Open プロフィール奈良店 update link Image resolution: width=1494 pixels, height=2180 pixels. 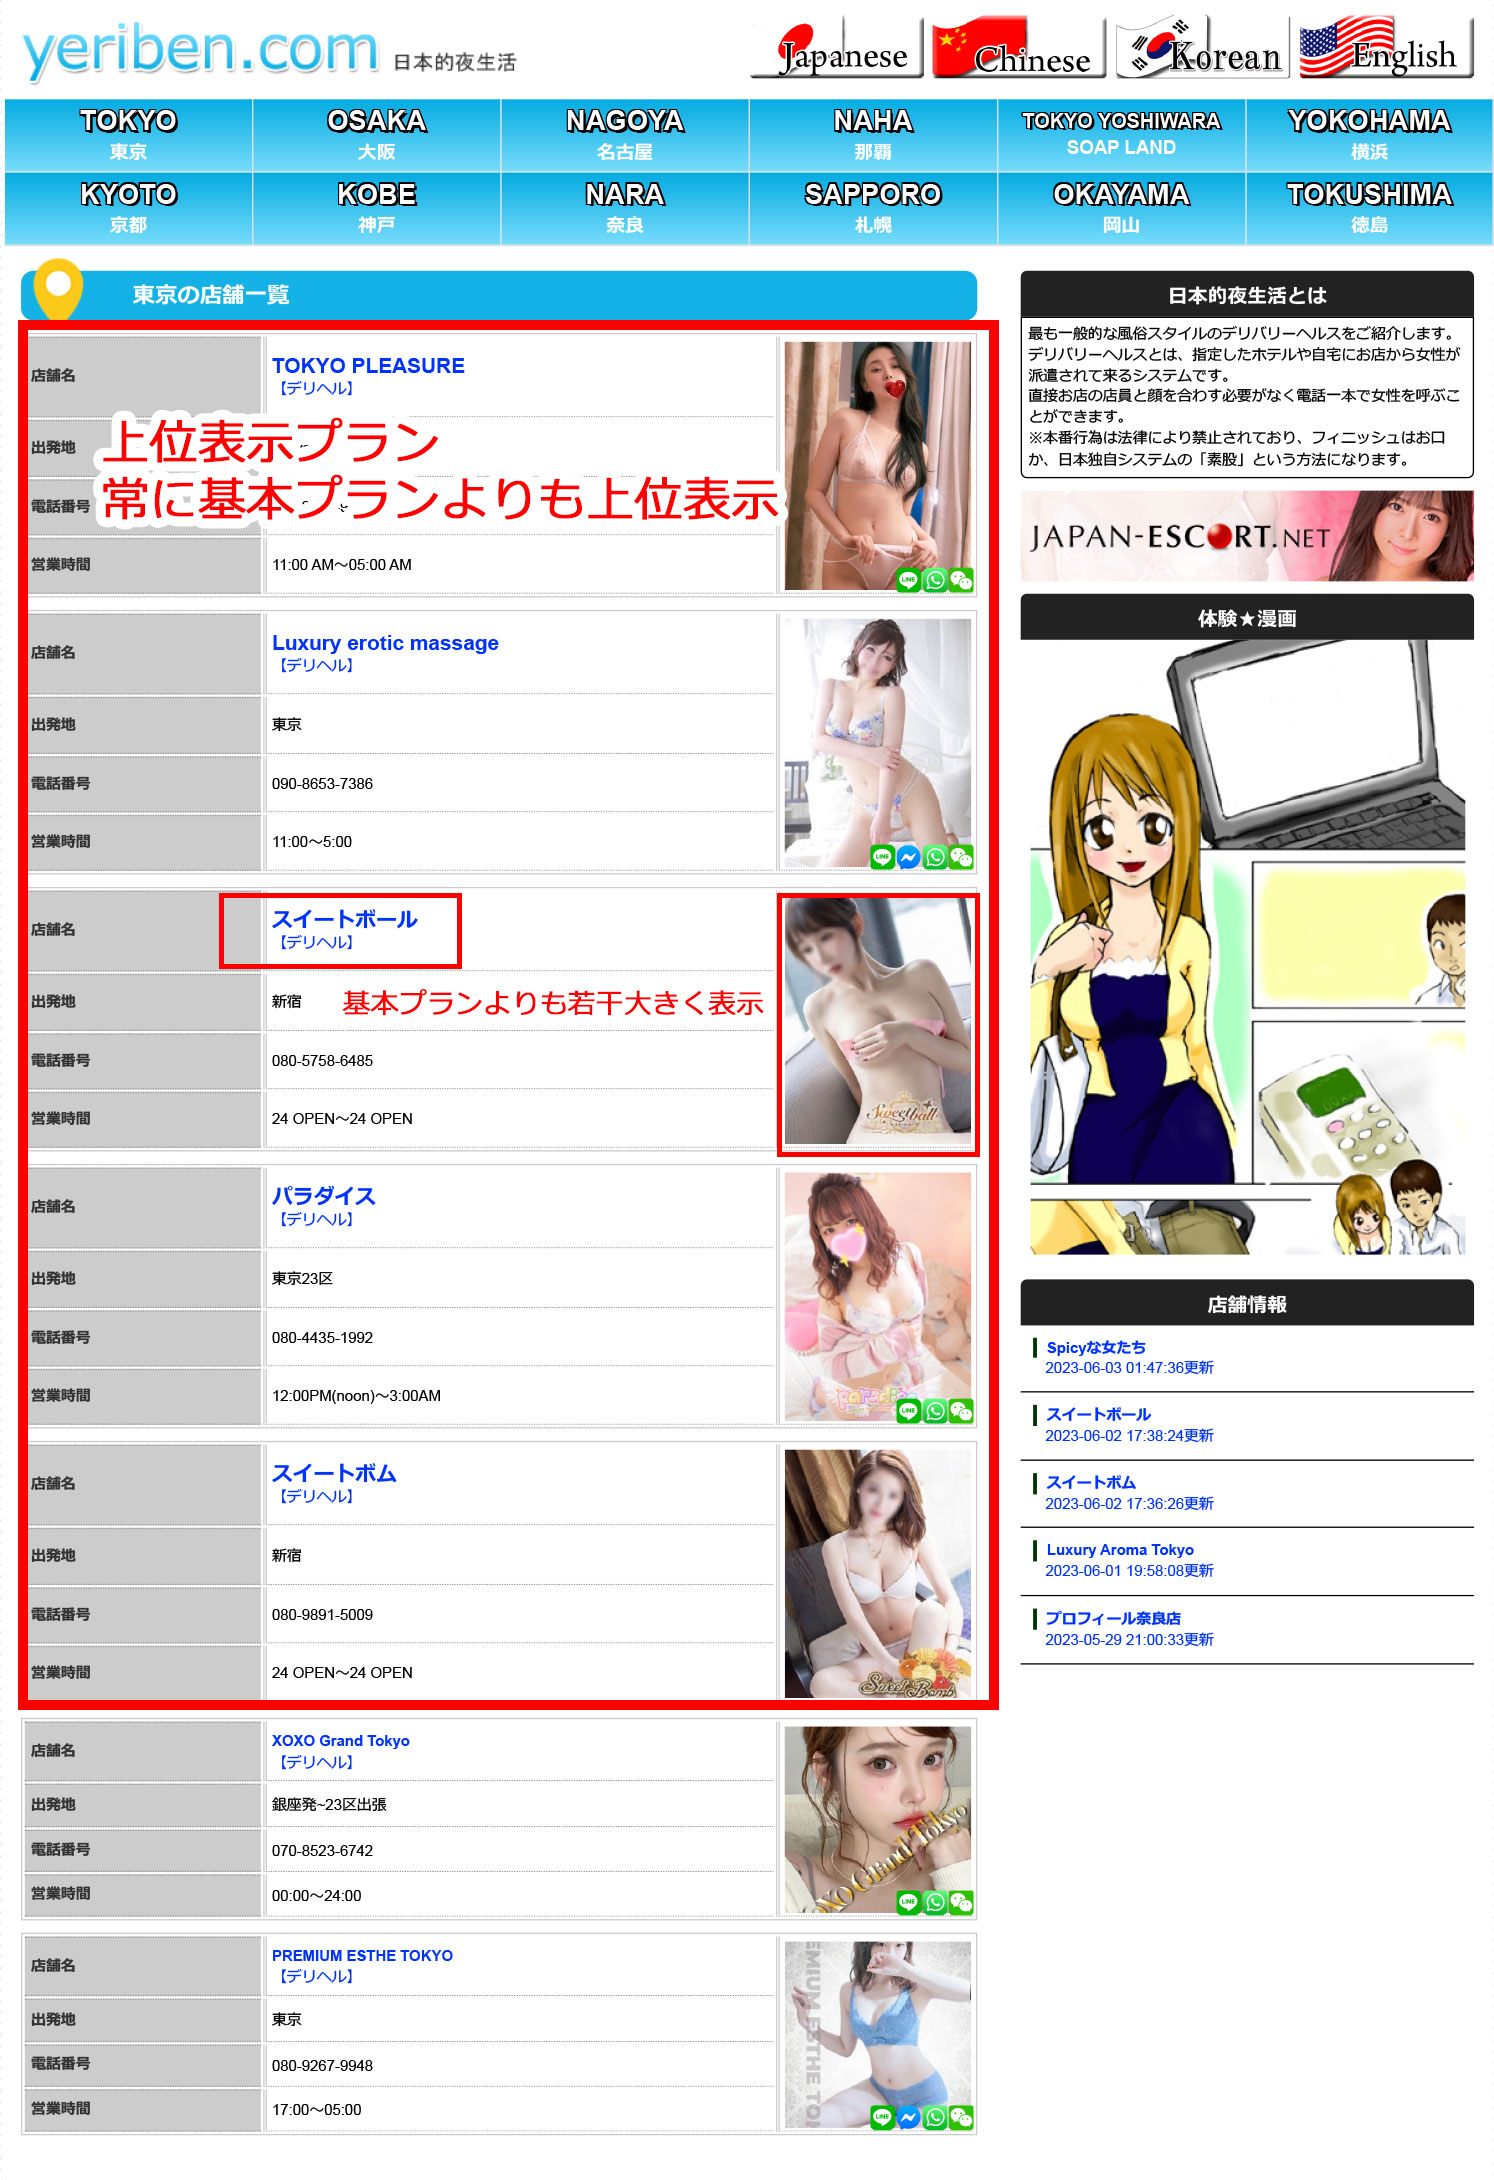click(1113, 1618)
